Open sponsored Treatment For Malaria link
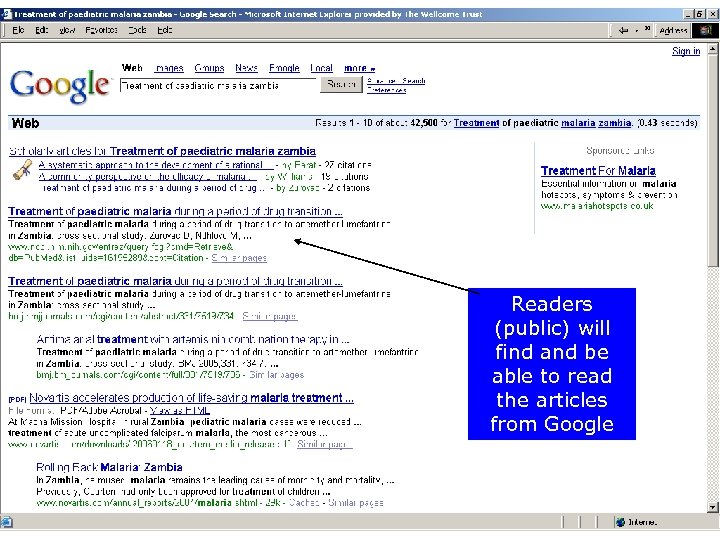 [x=598, y=171]
